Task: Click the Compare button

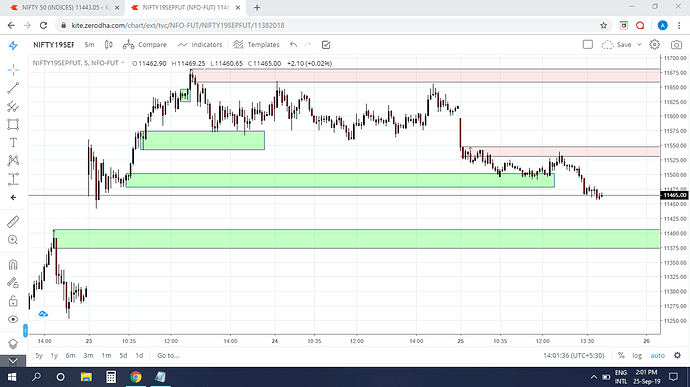Action: coord(145,44)
